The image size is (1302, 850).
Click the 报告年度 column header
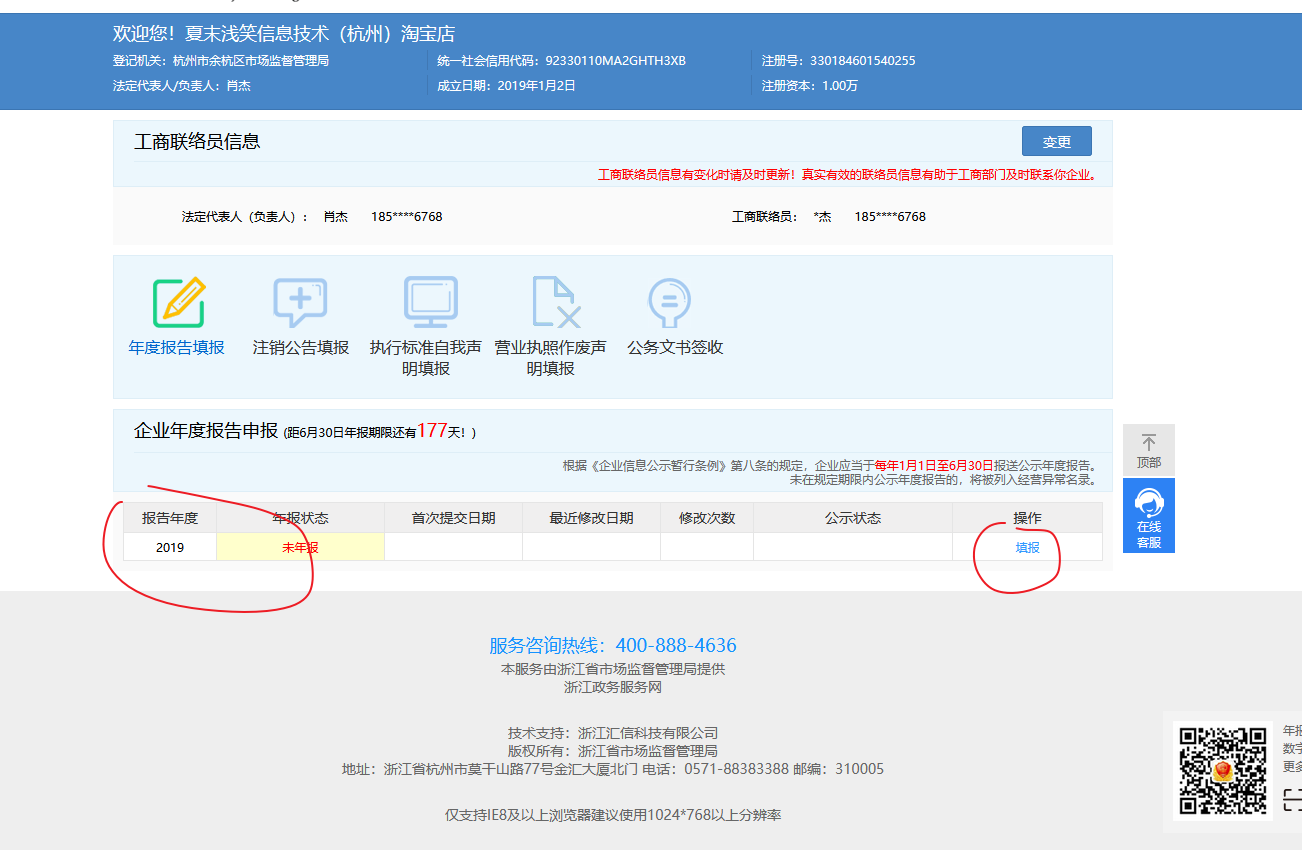click(x=170, y=518)
